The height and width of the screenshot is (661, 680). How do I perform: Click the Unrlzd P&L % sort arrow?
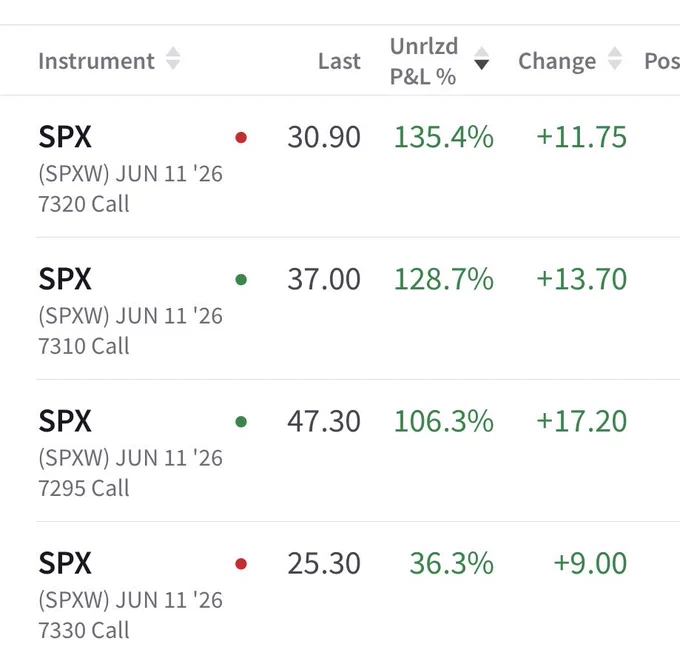point(481,59)
